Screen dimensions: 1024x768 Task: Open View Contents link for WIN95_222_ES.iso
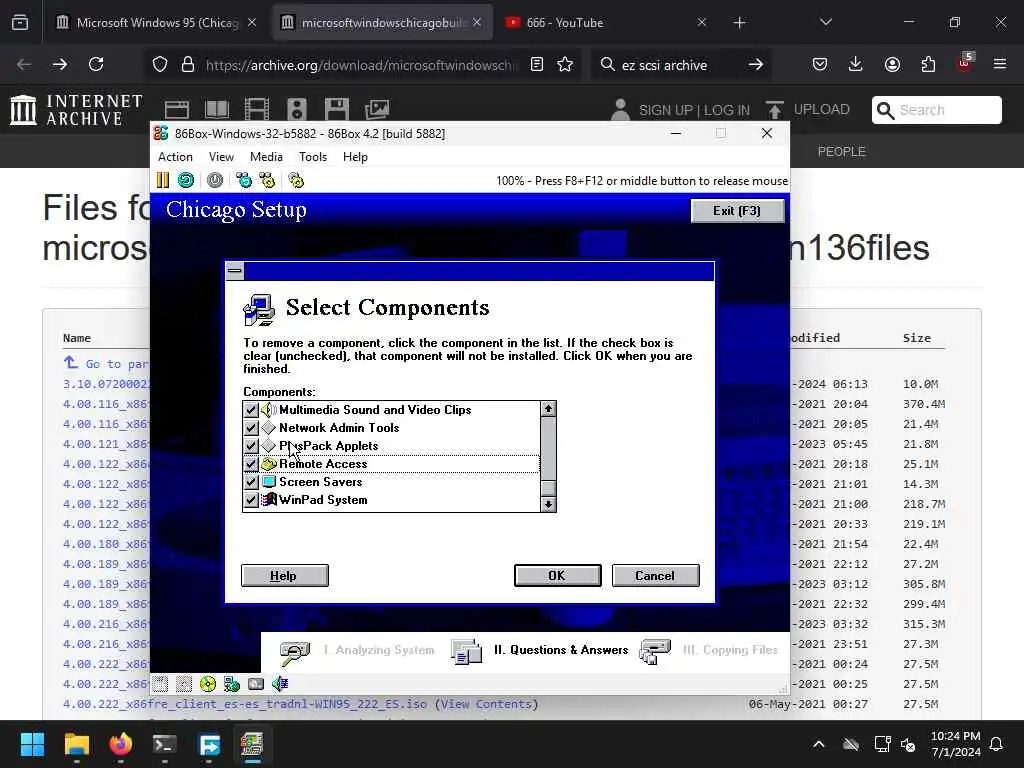[487, 704]
